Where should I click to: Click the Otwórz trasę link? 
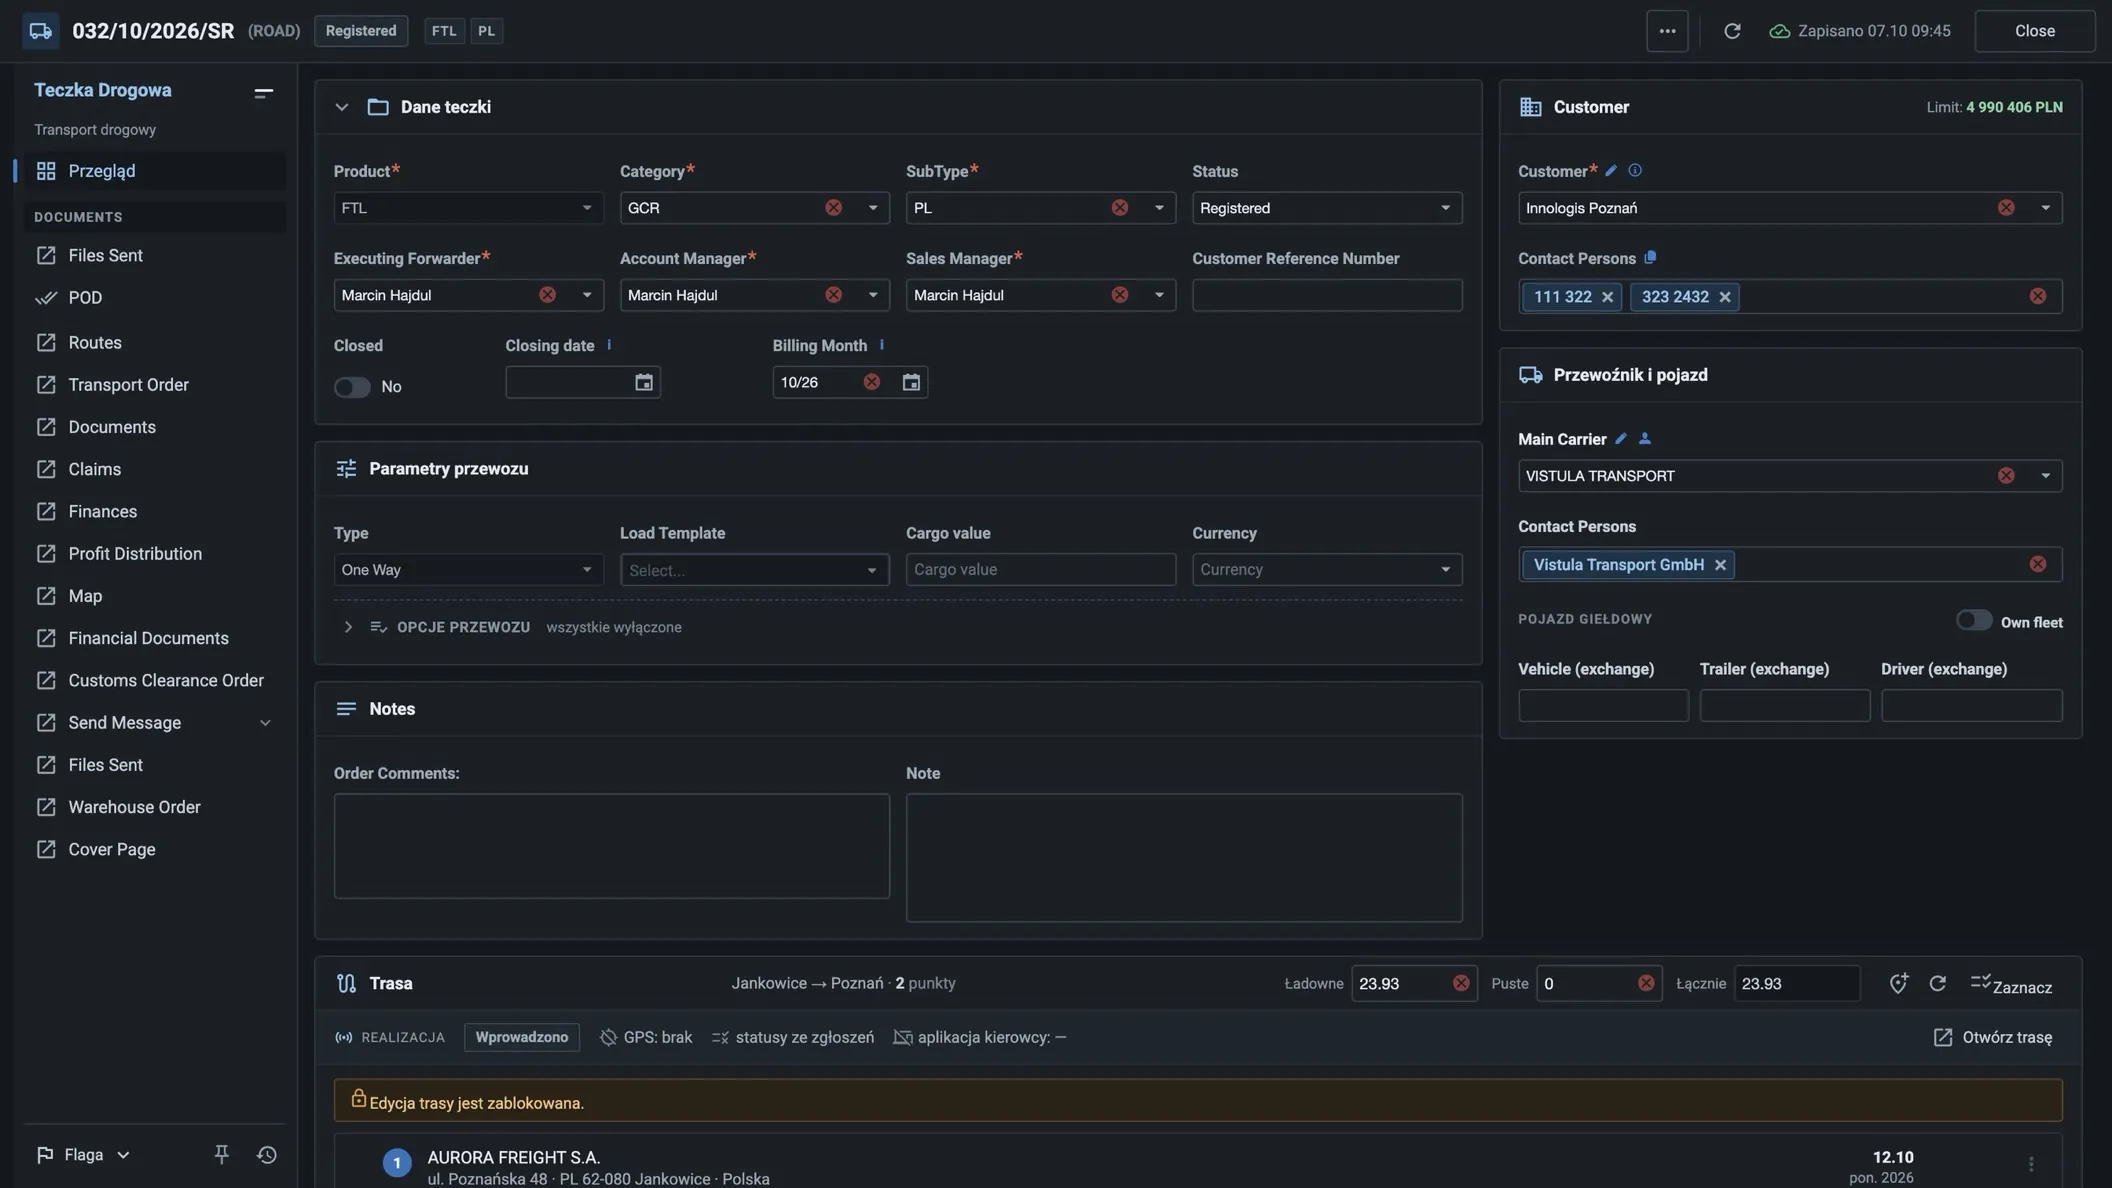(1993, 1038)
